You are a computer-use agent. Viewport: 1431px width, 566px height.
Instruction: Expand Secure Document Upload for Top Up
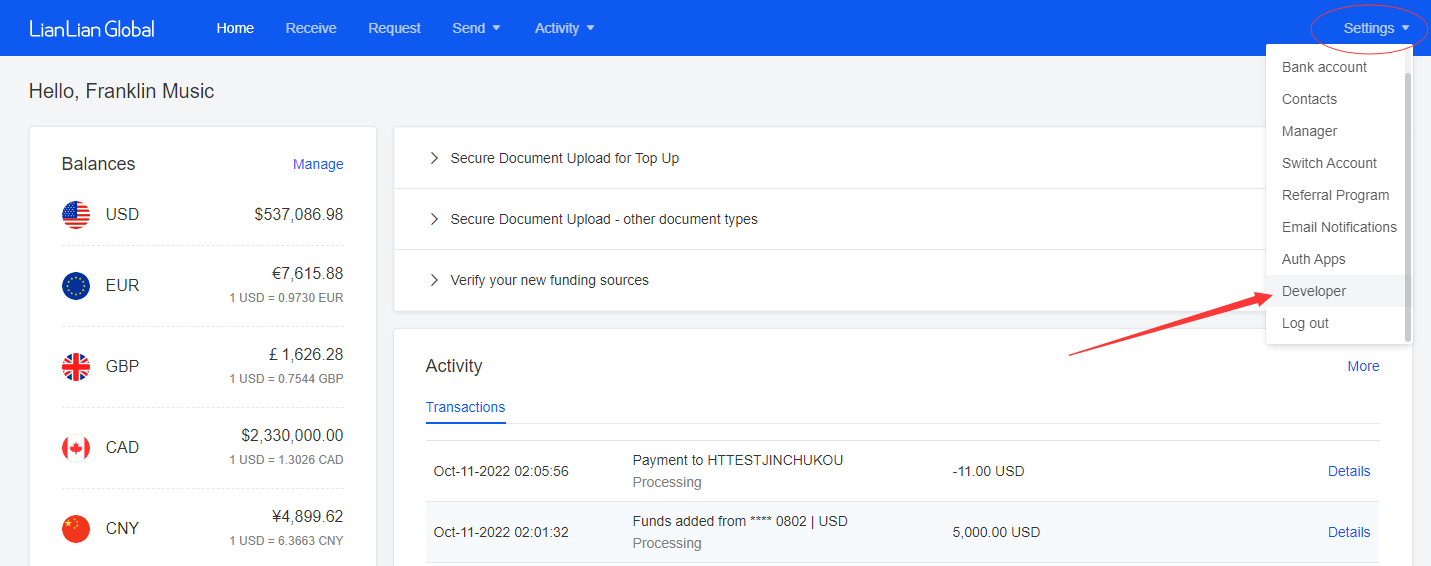click(x=564, y=158)
